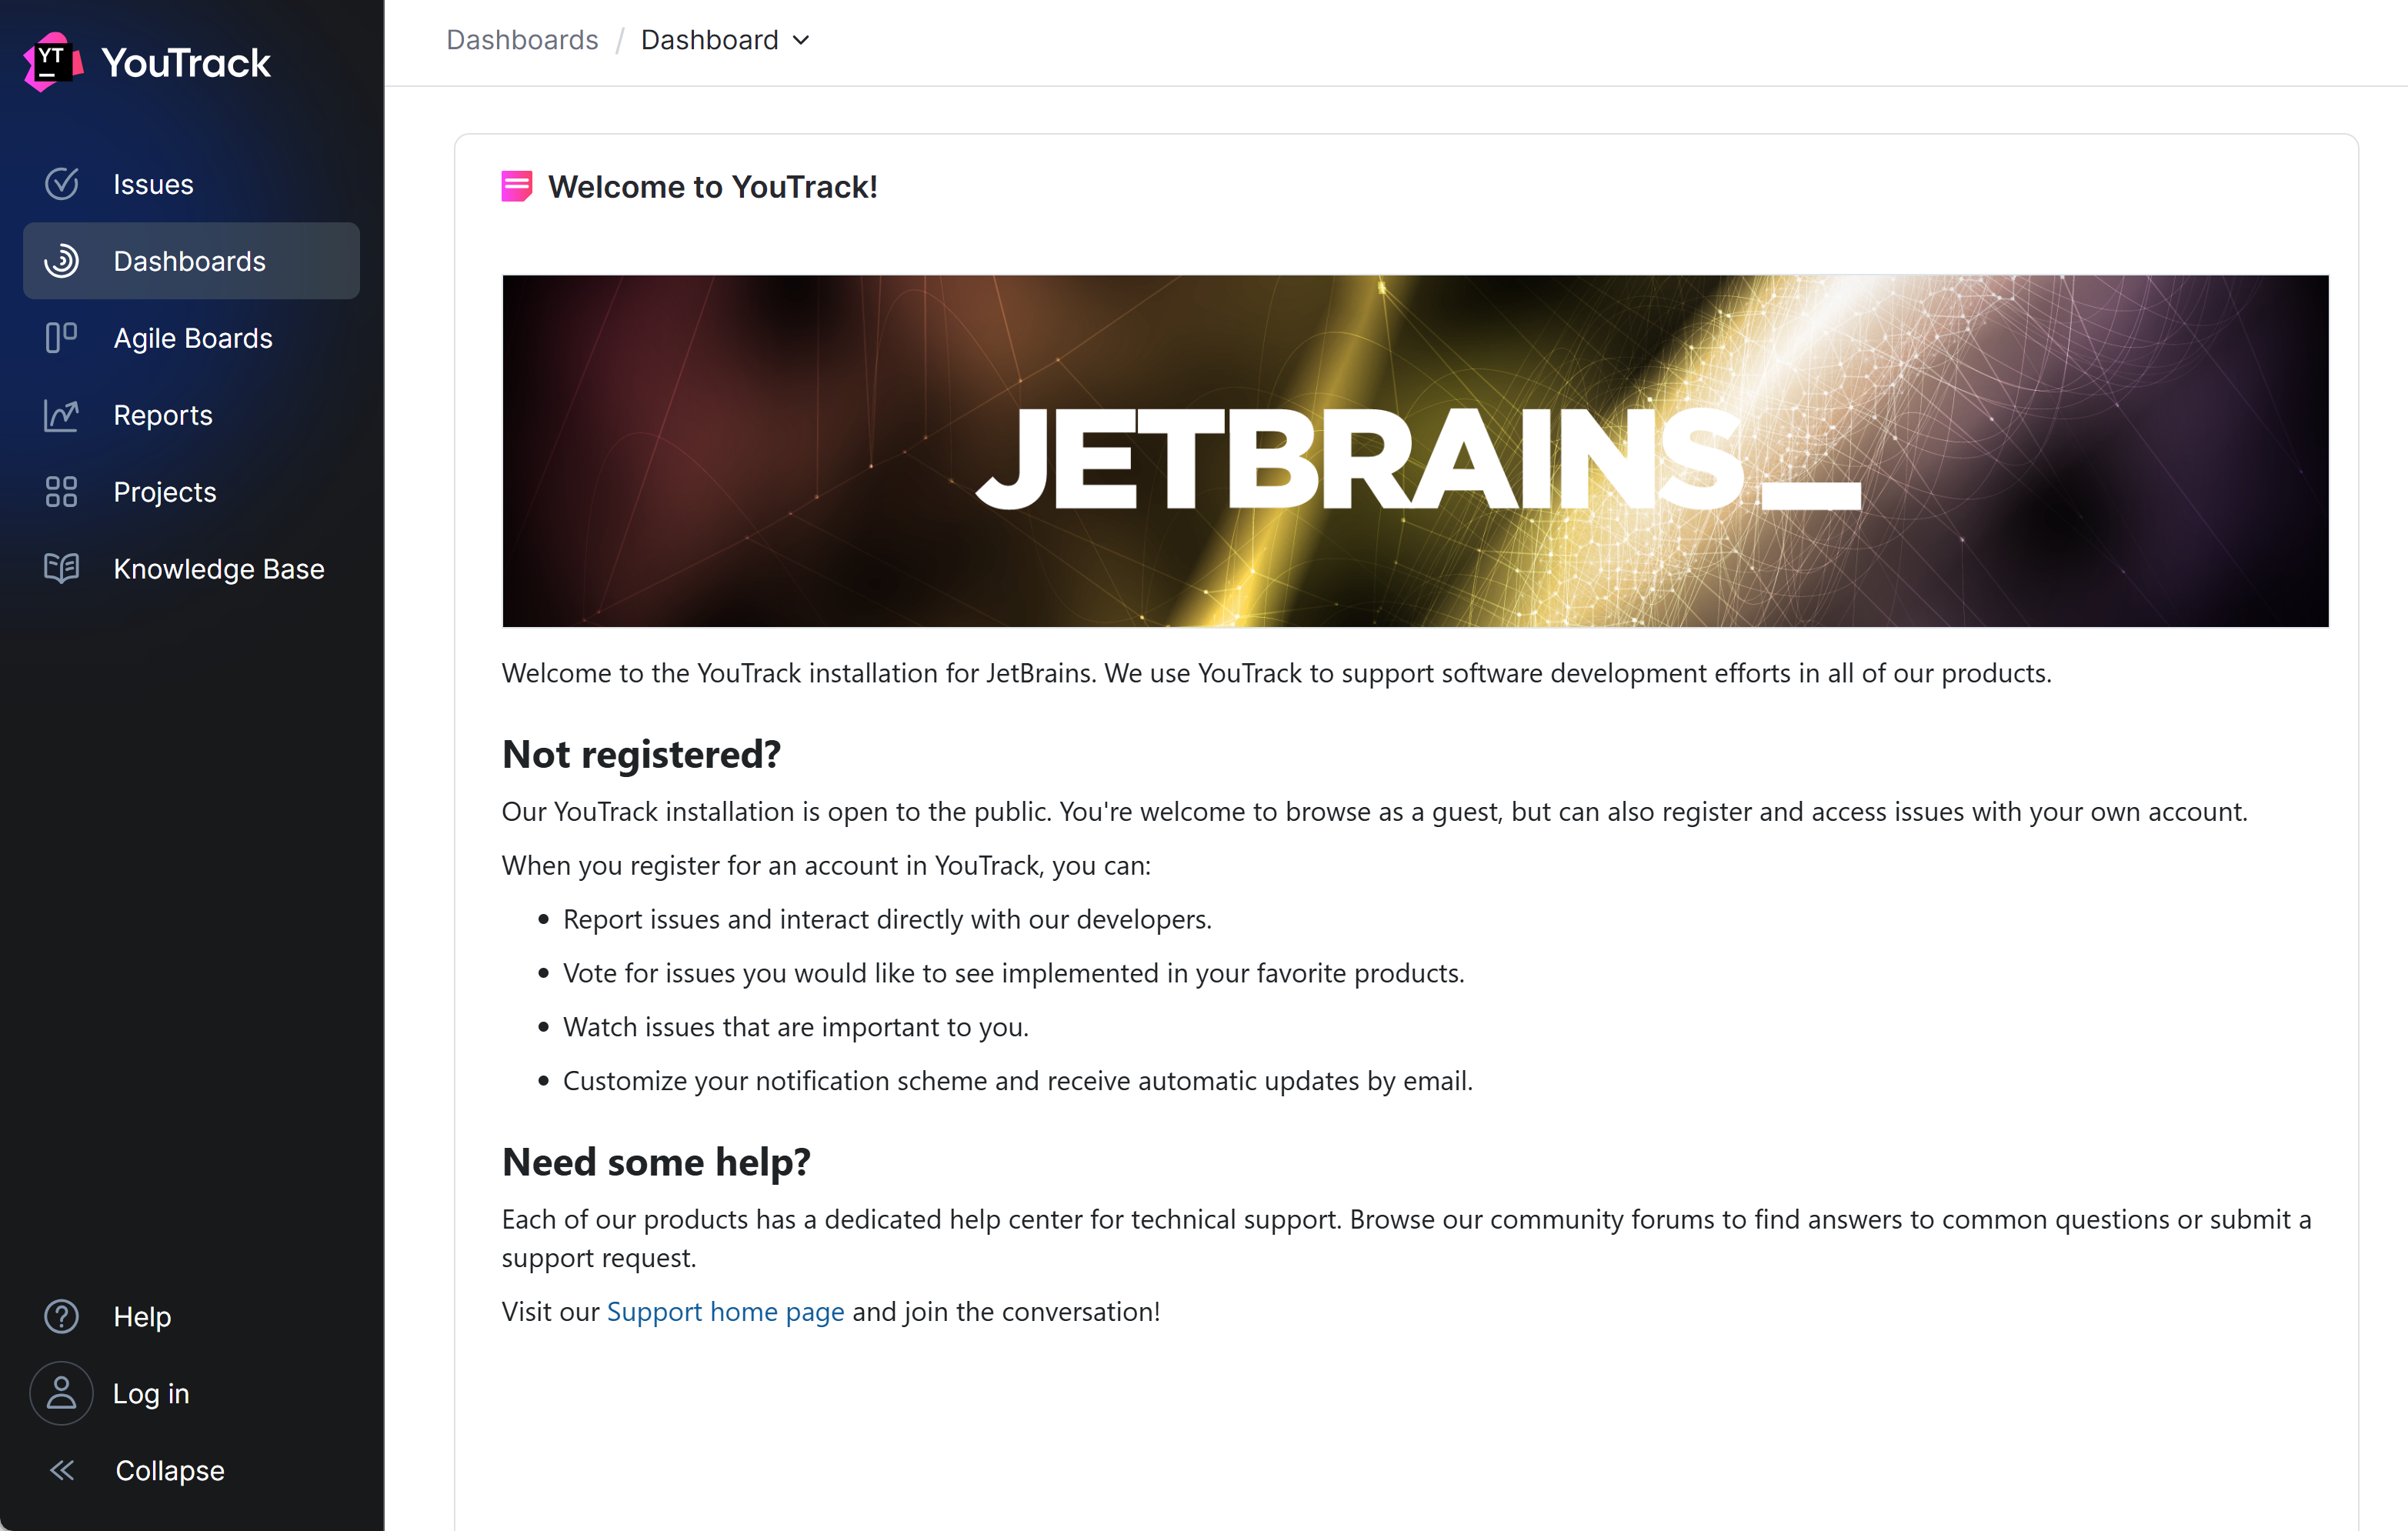The image size is (2408, 1531).
Task: Open Agile Boards from the sidebar
Action: (x=192, y=338)
